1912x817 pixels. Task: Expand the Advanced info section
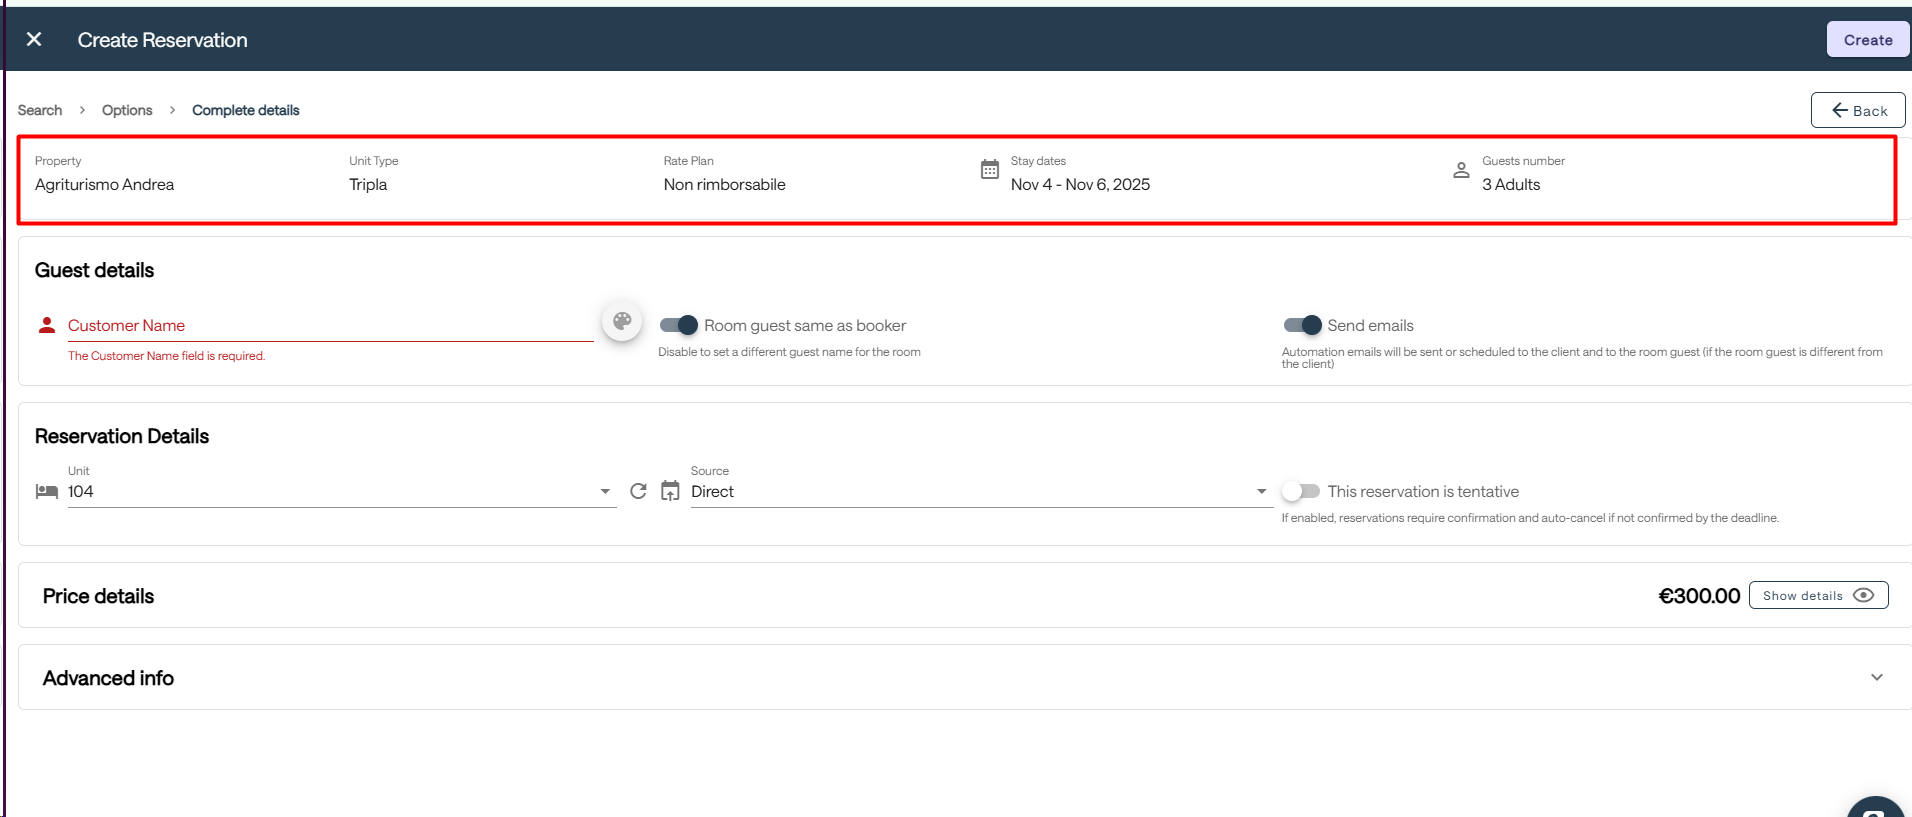(1876, 677)
